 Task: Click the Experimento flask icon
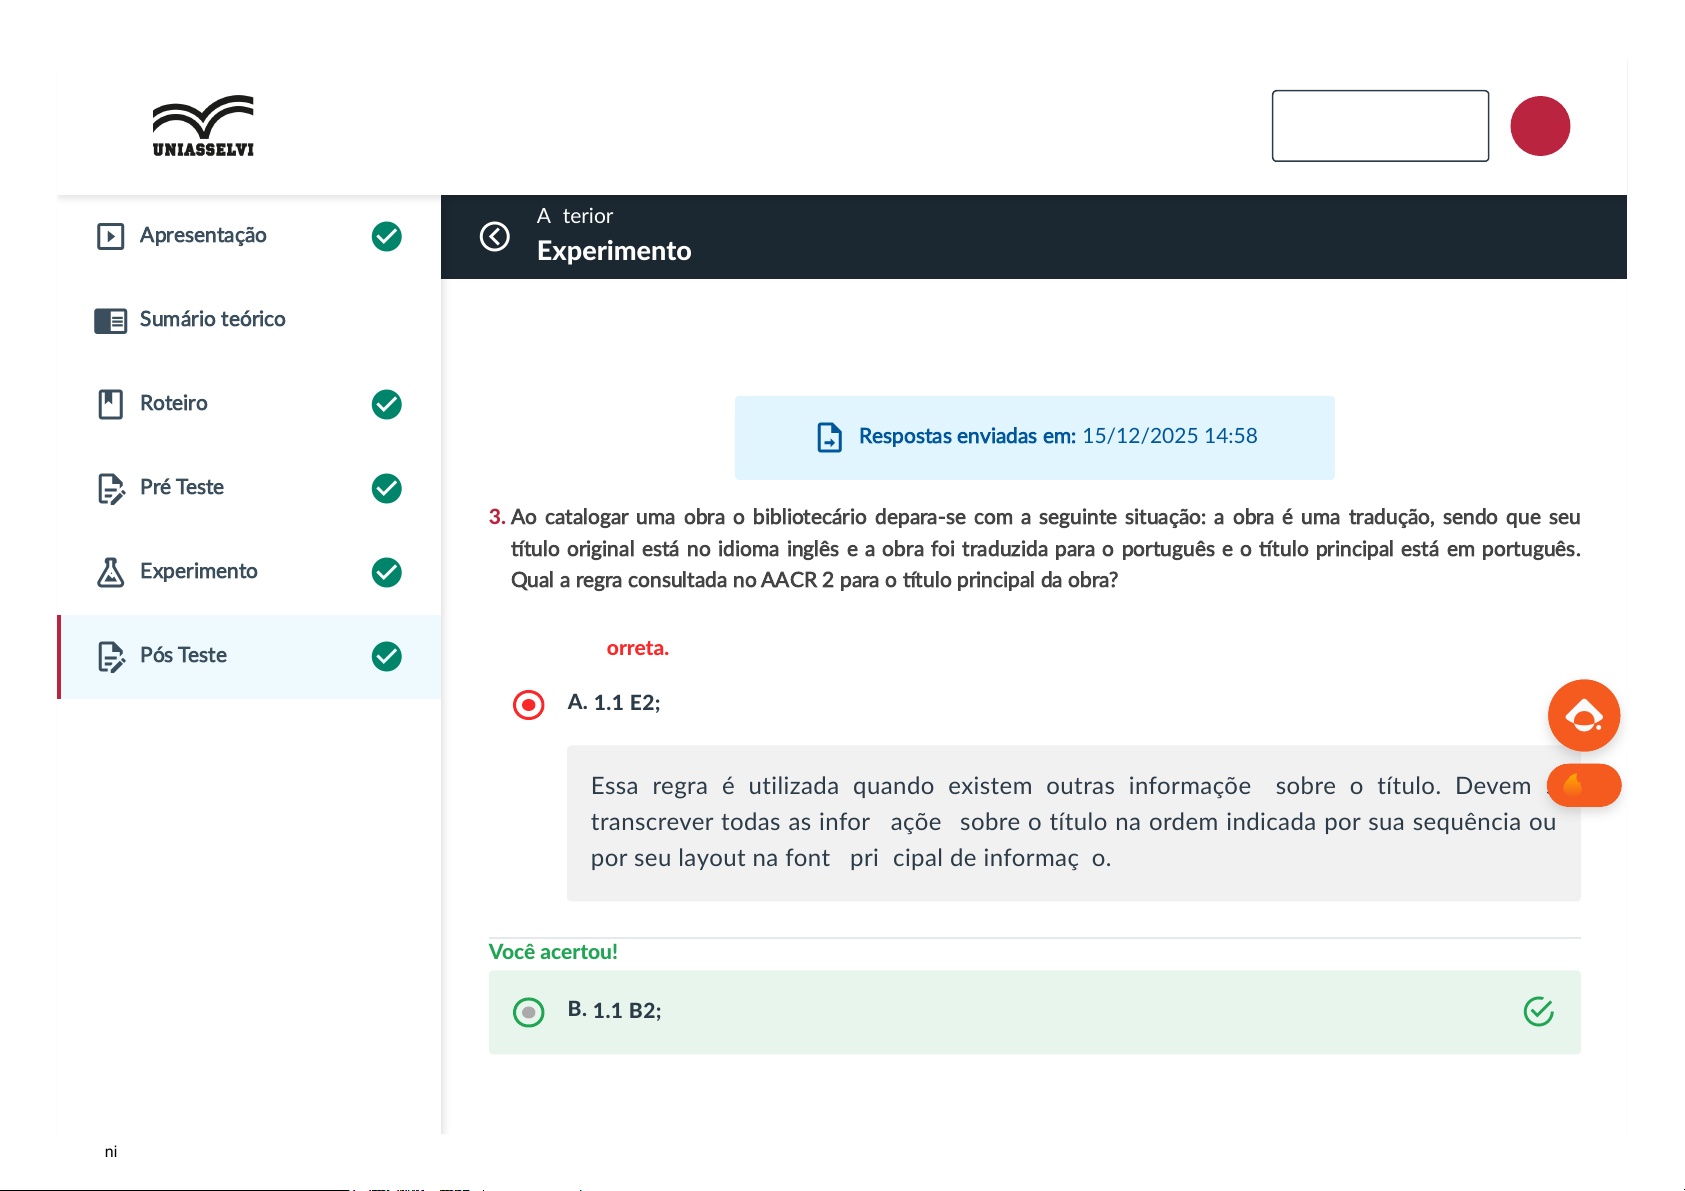pos(110,572)
